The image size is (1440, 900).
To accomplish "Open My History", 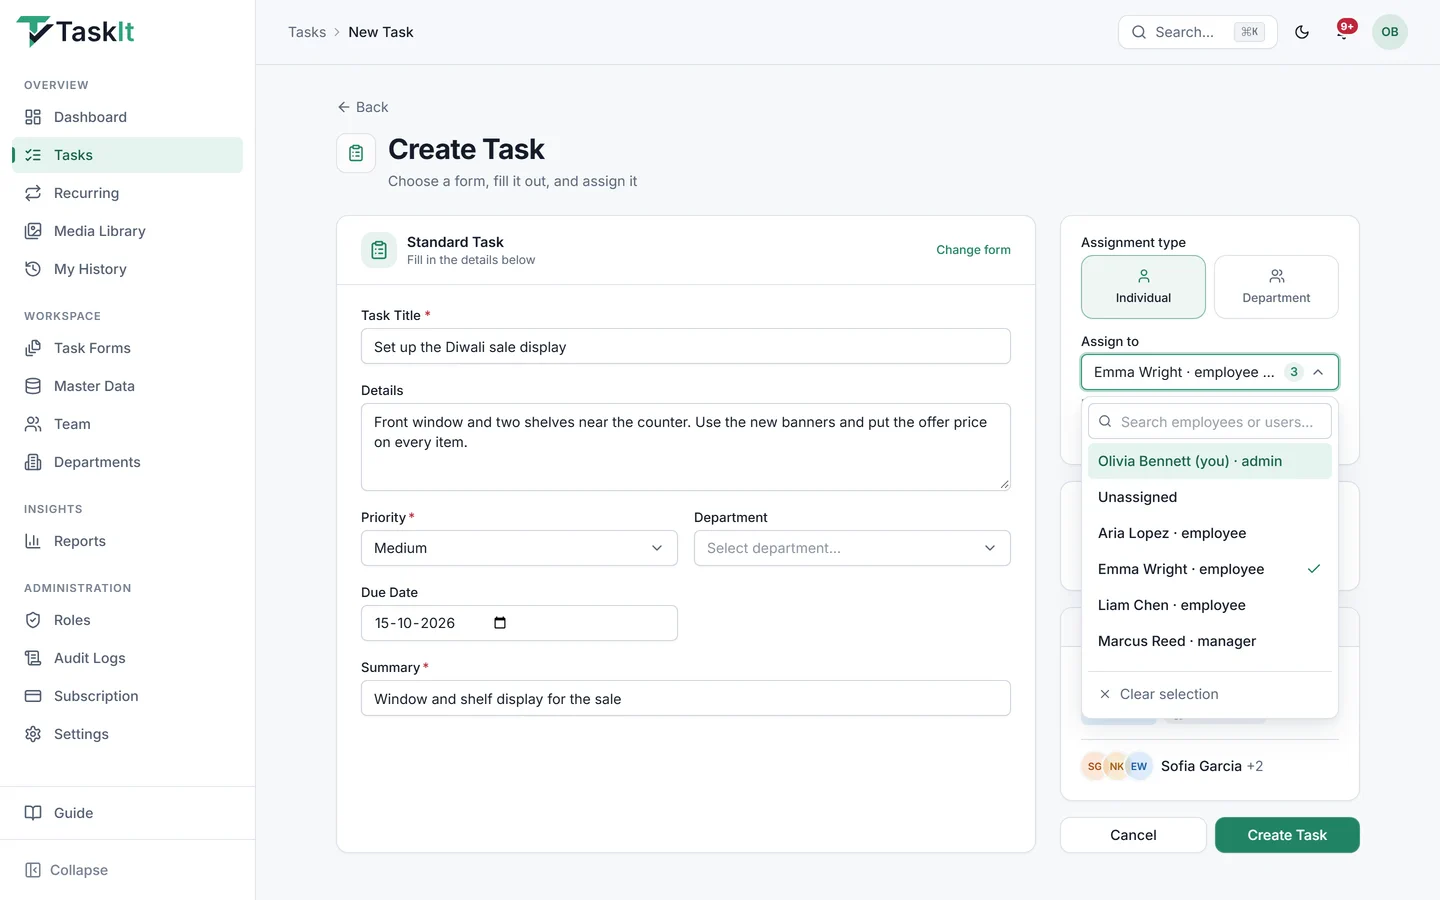I will 127,269.
